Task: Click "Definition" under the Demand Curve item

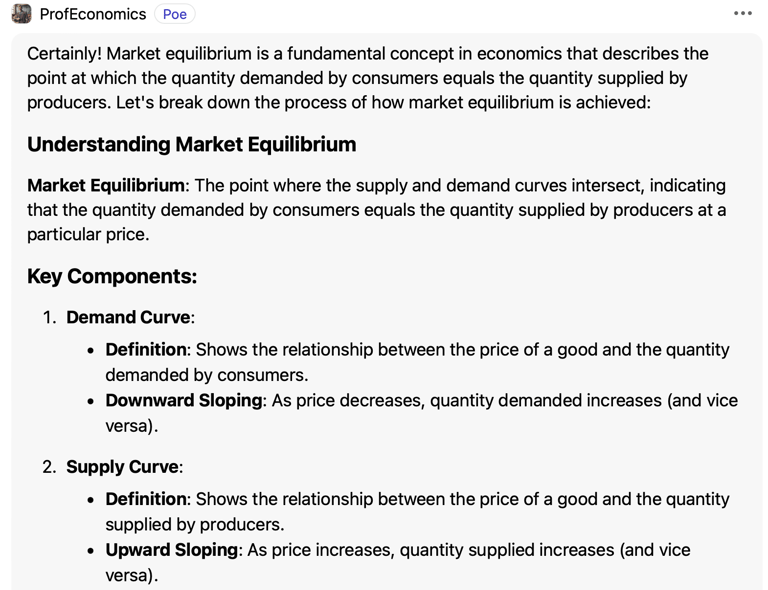Action: point(146,350)
